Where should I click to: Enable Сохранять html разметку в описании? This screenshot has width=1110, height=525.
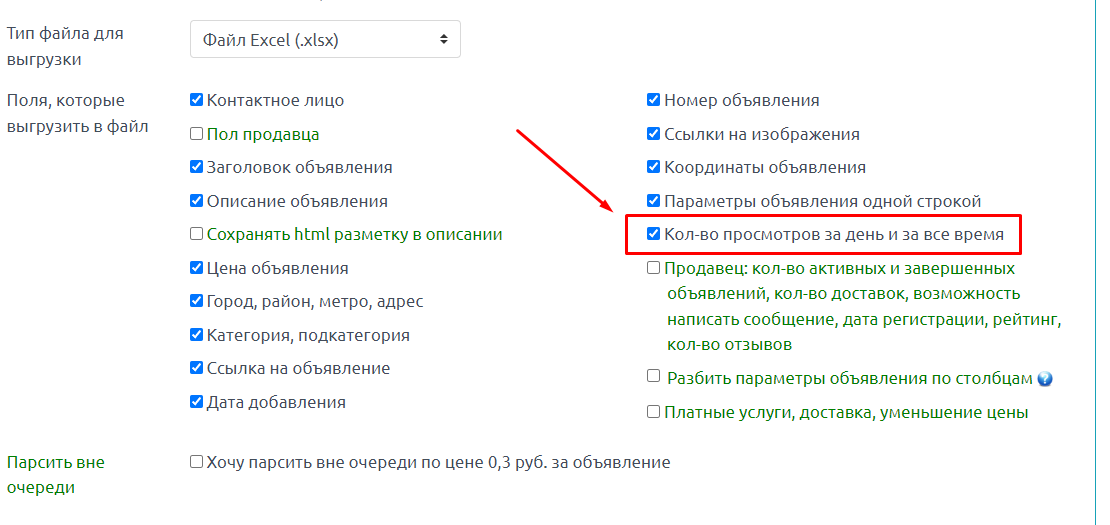click(197, 233)
